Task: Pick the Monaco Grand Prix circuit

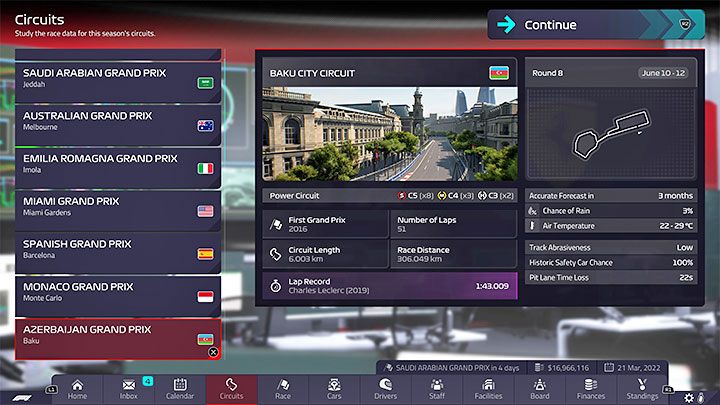Action: 118,292
